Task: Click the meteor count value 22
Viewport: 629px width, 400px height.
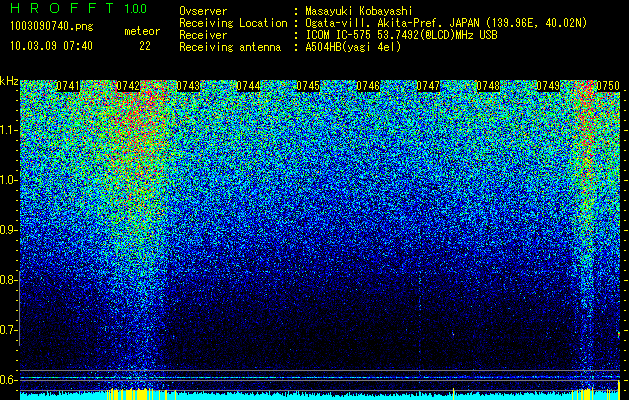Action: (145, 46)
